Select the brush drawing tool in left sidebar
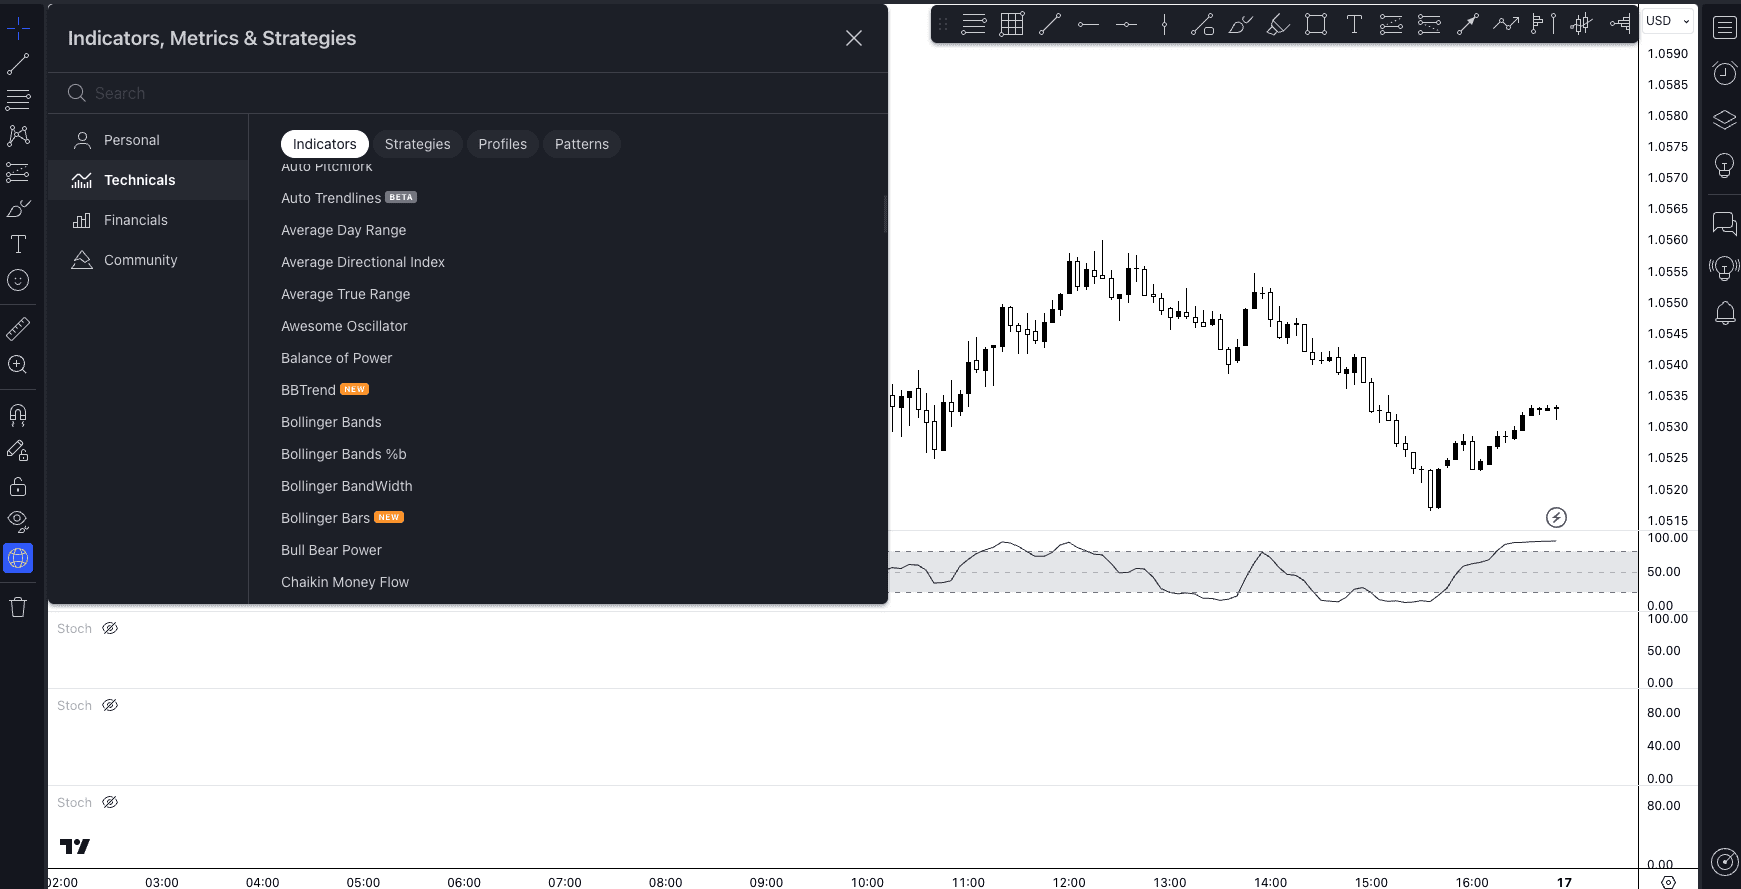1741x889 pixels. tap(18, 208)
